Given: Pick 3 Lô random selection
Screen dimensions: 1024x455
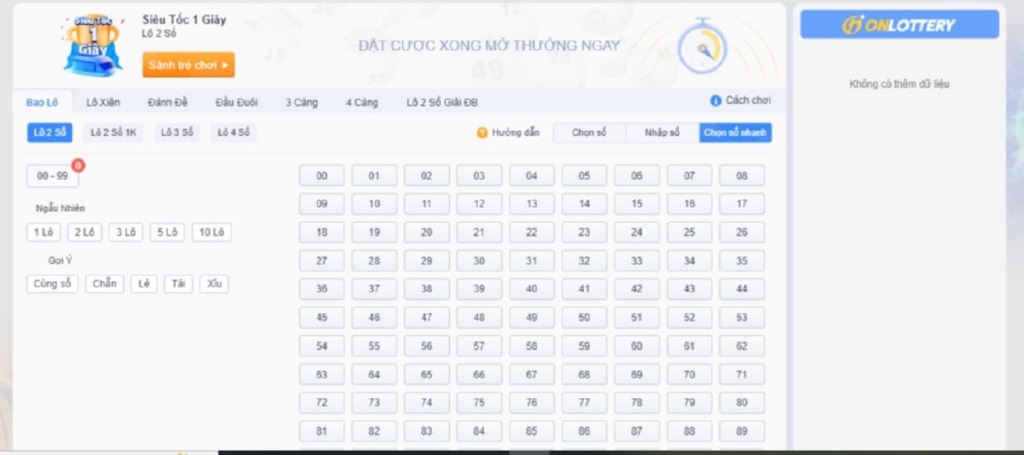Looking at the screenshot, I should click(125, 232).
